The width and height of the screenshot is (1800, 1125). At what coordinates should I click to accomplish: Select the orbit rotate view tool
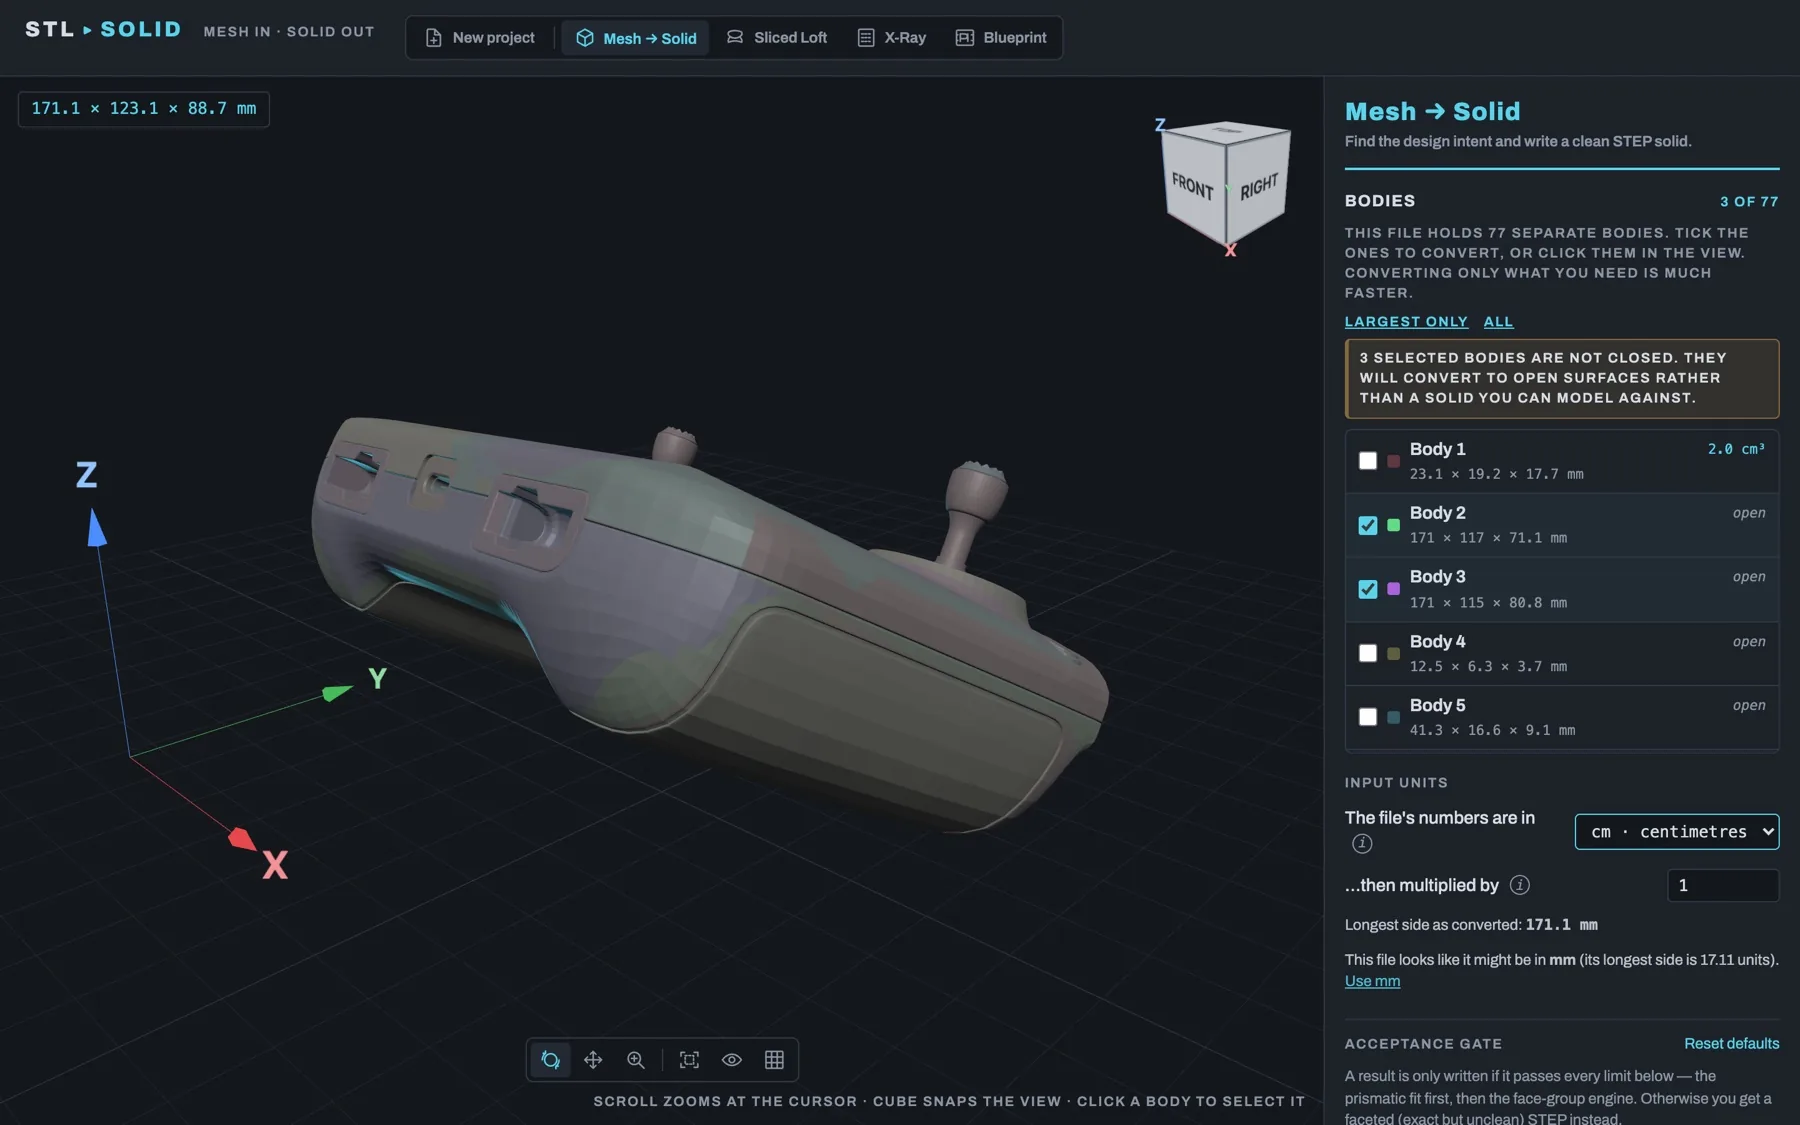point(550,1060)
